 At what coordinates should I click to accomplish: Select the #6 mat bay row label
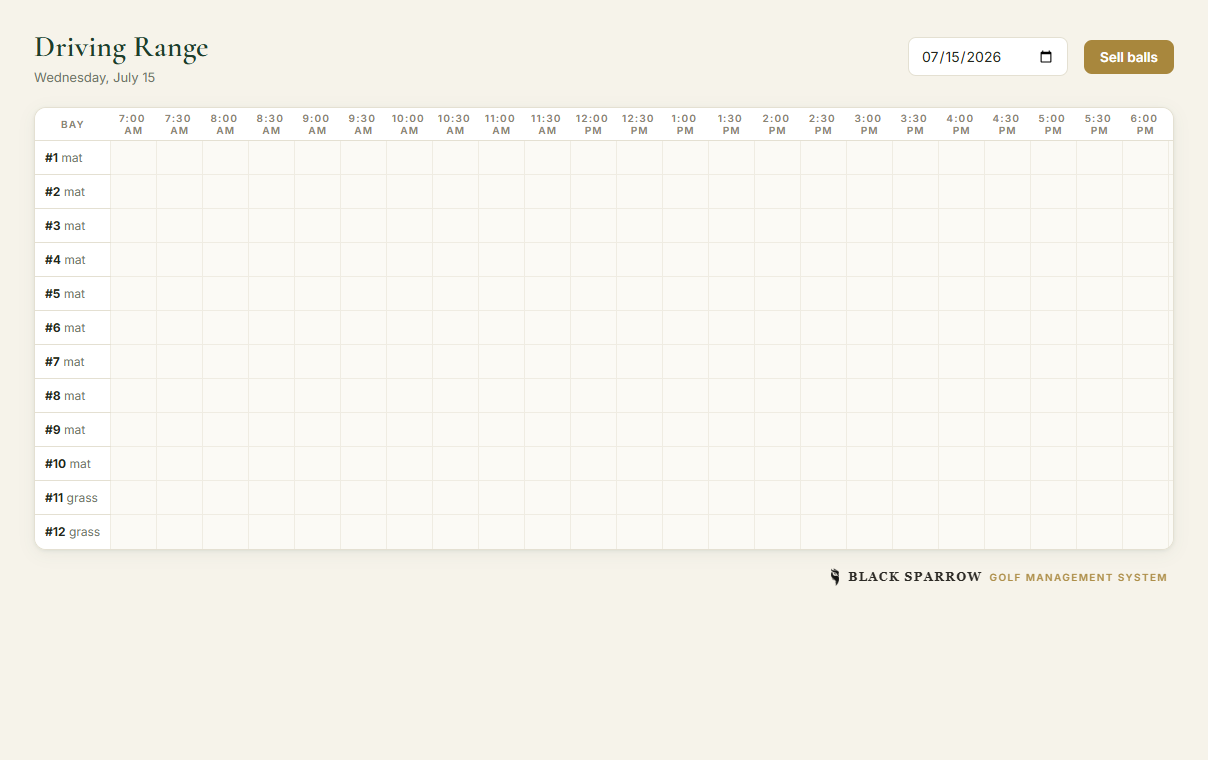click(x=73, y=328)
